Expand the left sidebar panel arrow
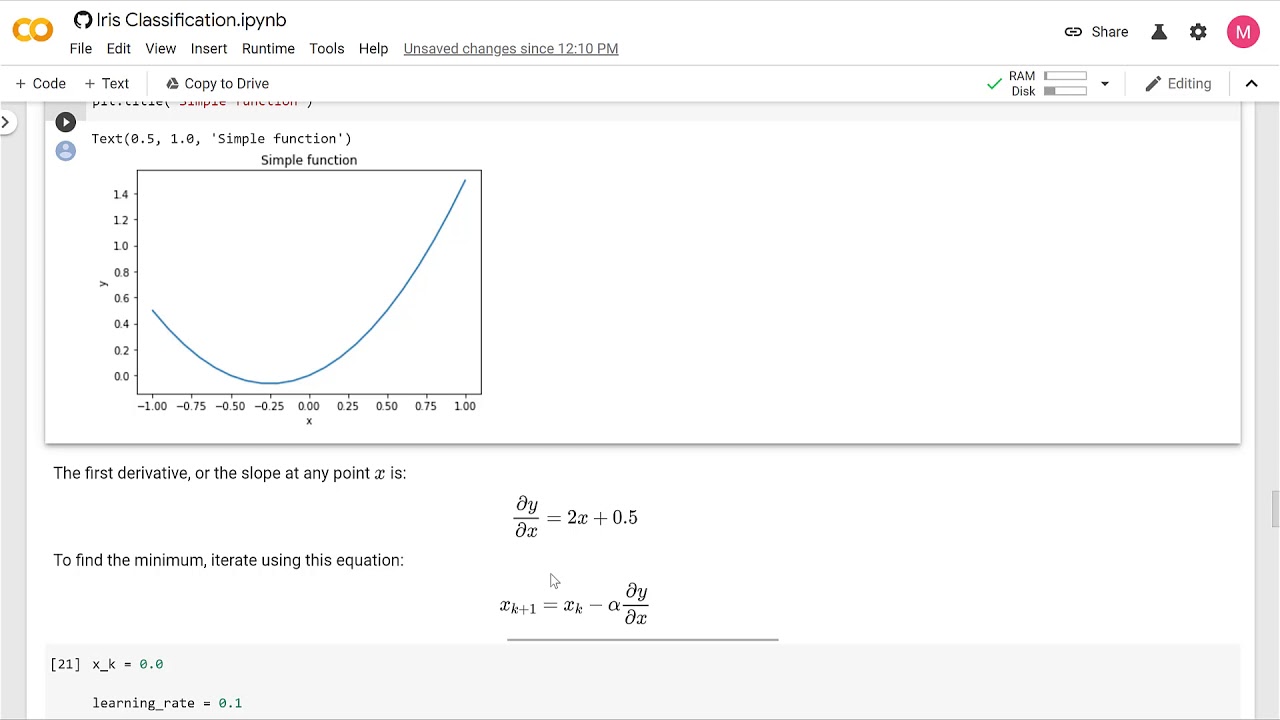Screen dimensions: 1280x720 tap(6, 123)
